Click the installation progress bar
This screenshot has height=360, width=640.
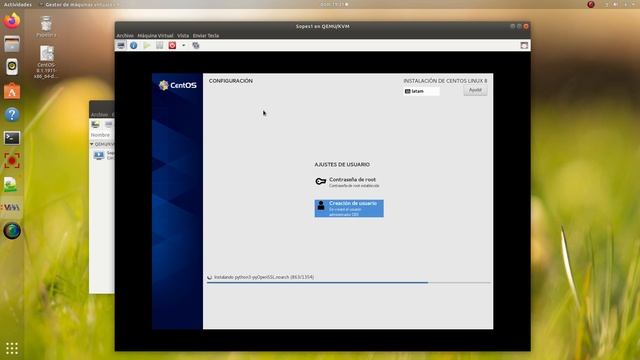pos(349,282)
